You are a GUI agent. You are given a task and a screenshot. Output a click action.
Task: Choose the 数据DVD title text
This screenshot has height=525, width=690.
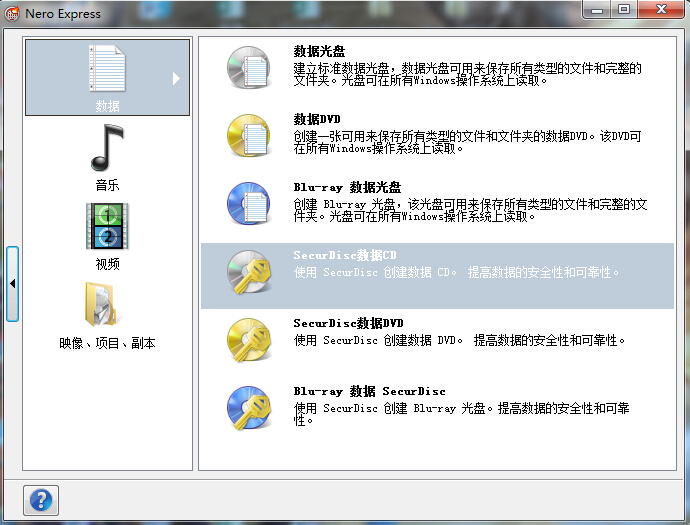point(317,118)
